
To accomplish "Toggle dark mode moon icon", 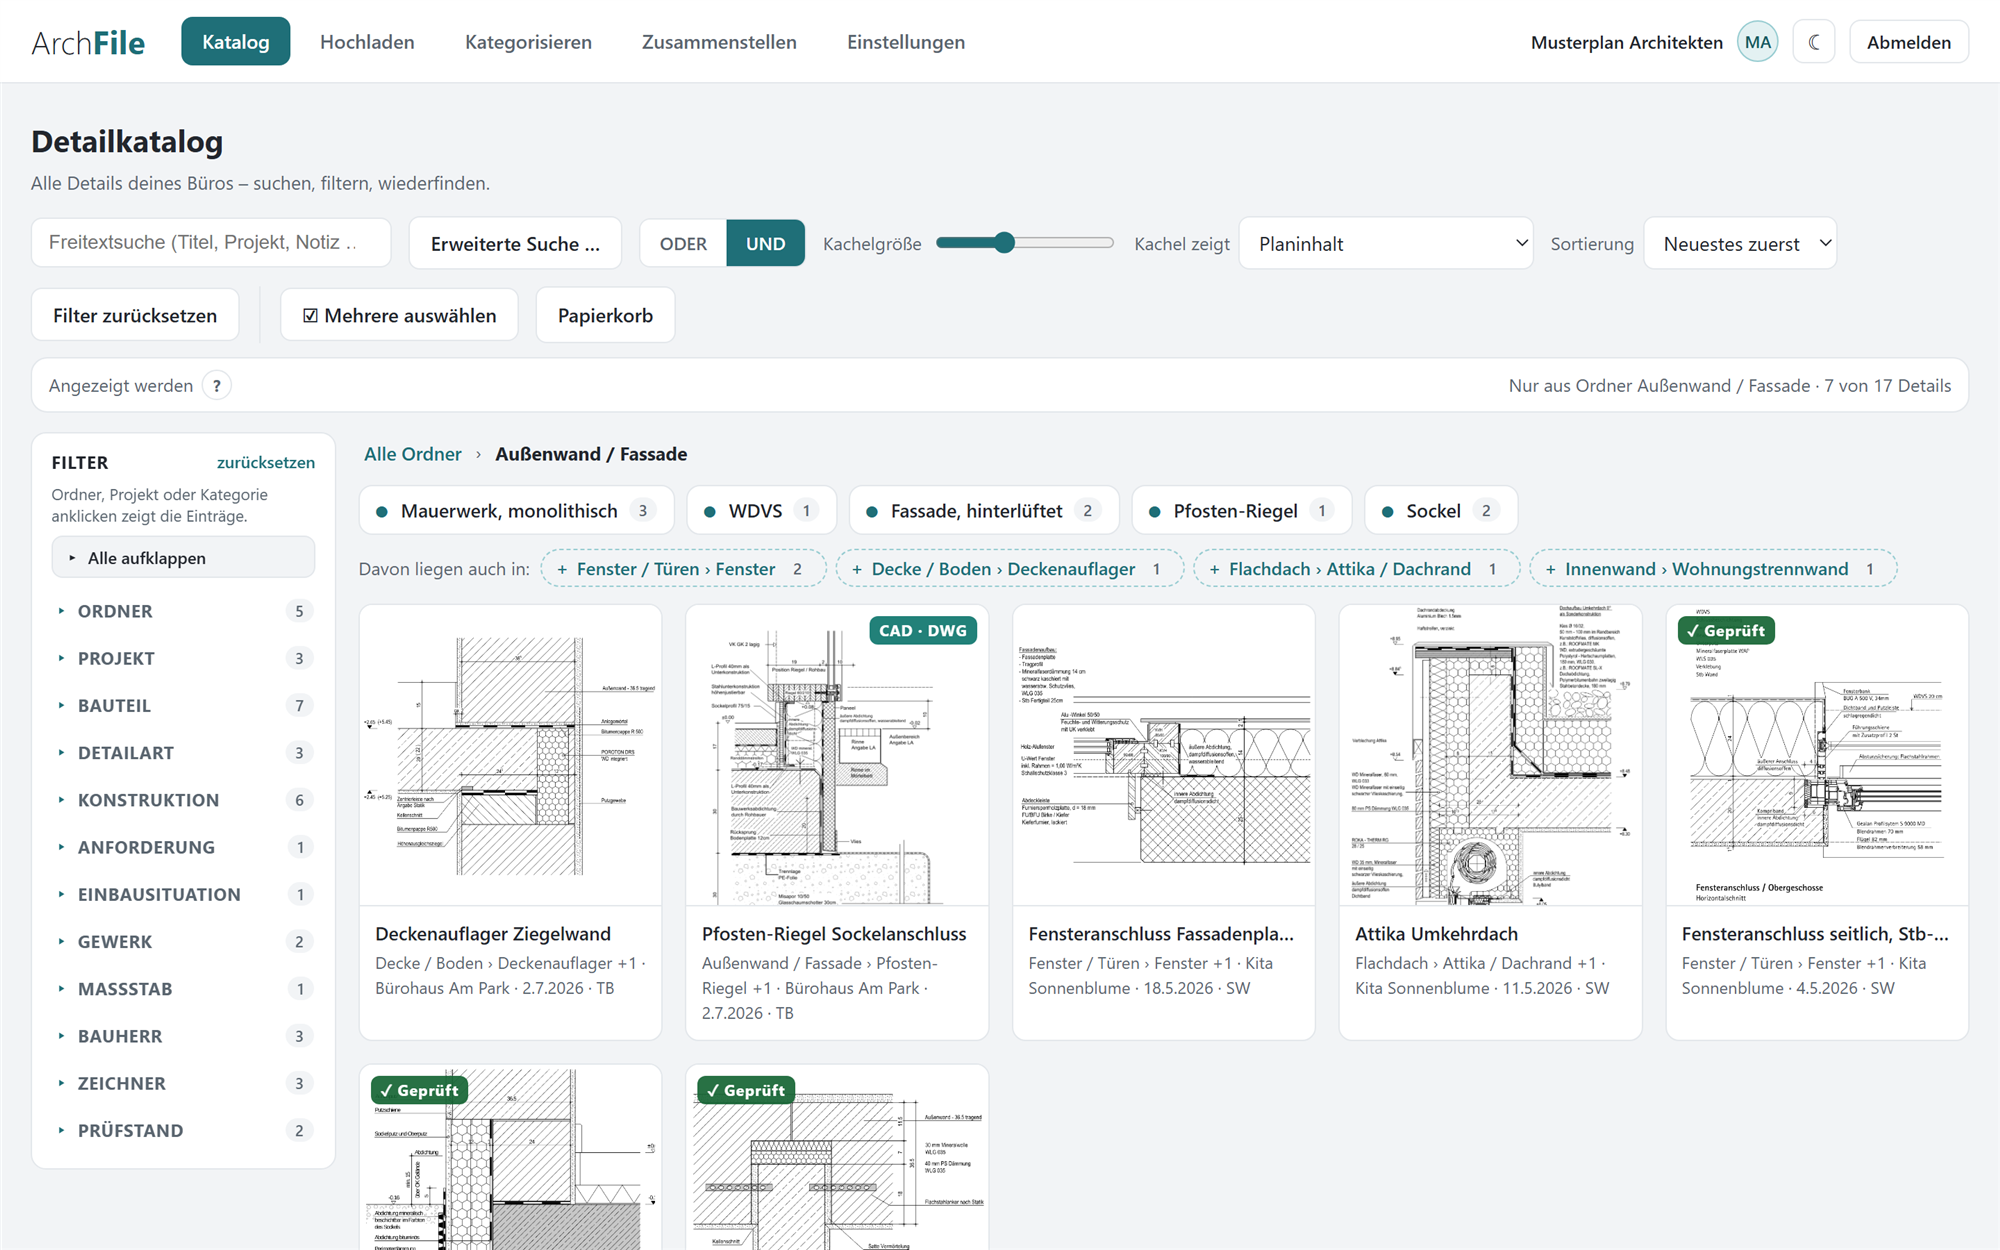I will pyautogui.click(x=1814, y=42).
